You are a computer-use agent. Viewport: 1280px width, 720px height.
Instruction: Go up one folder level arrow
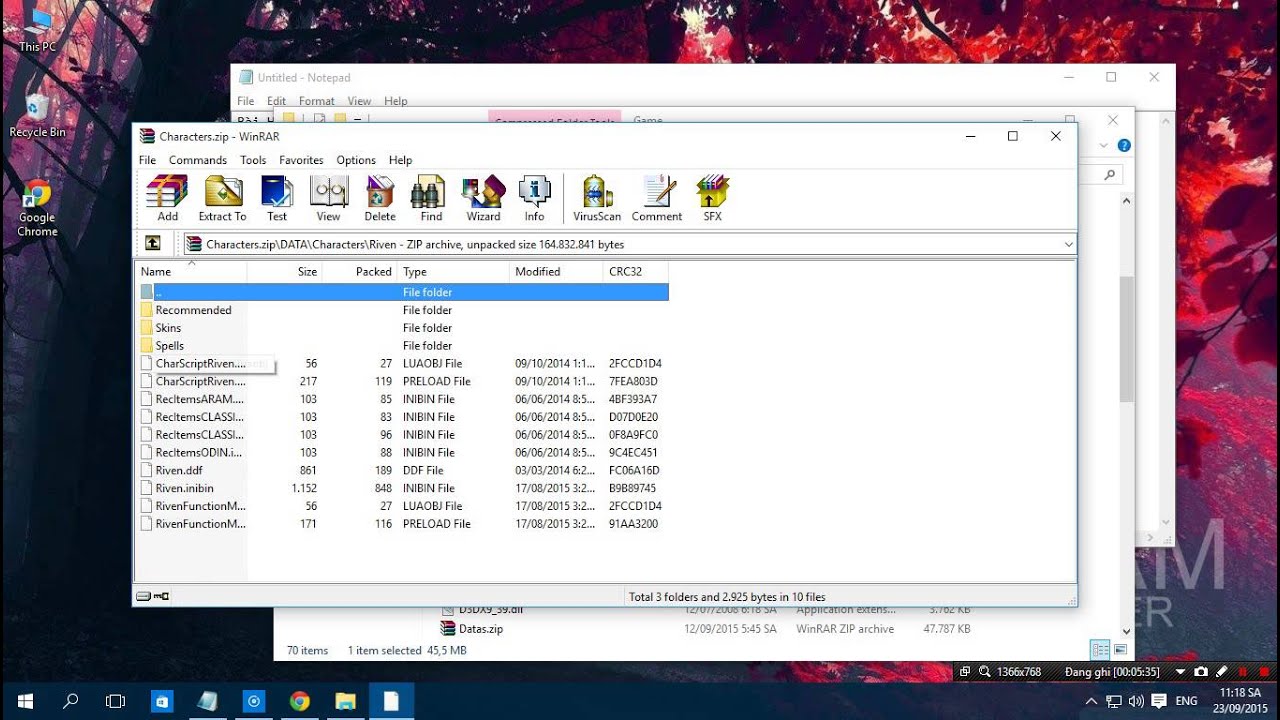coord(152,243)
